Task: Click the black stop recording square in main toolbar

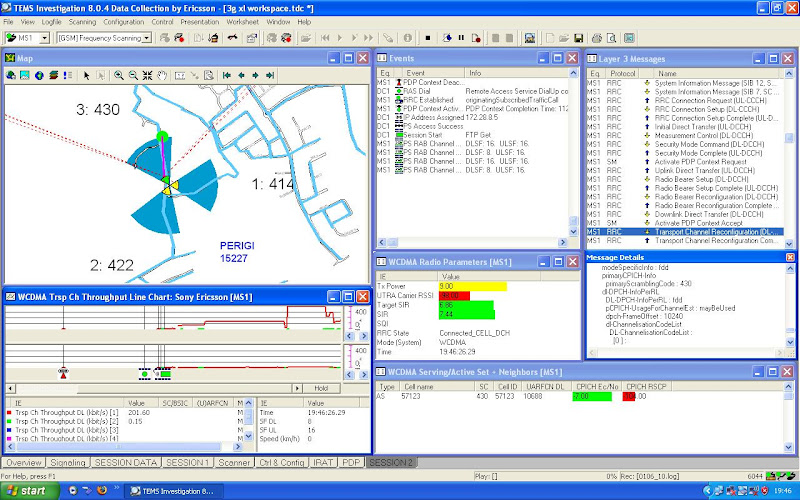Action: click(x=428, y=38)
